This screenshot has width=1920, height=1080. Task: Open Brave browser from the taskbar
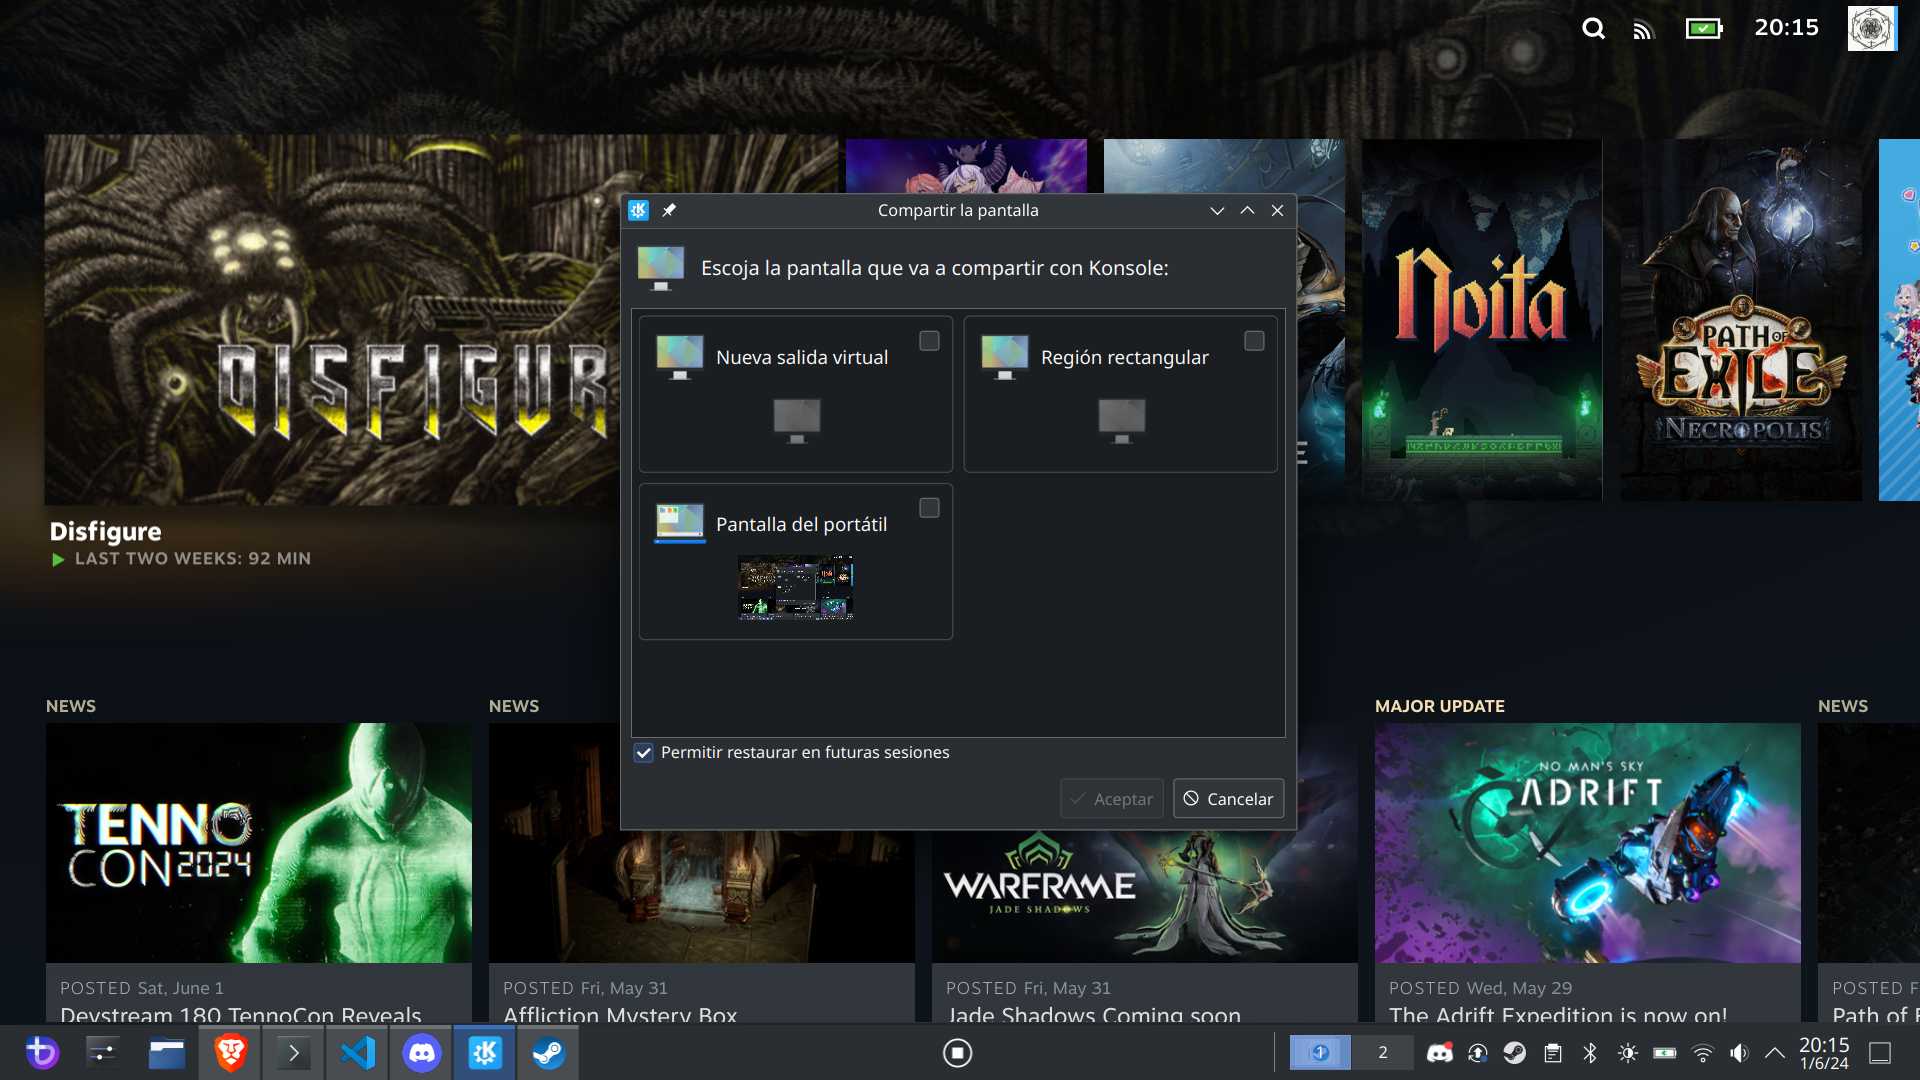point(231,1053)
